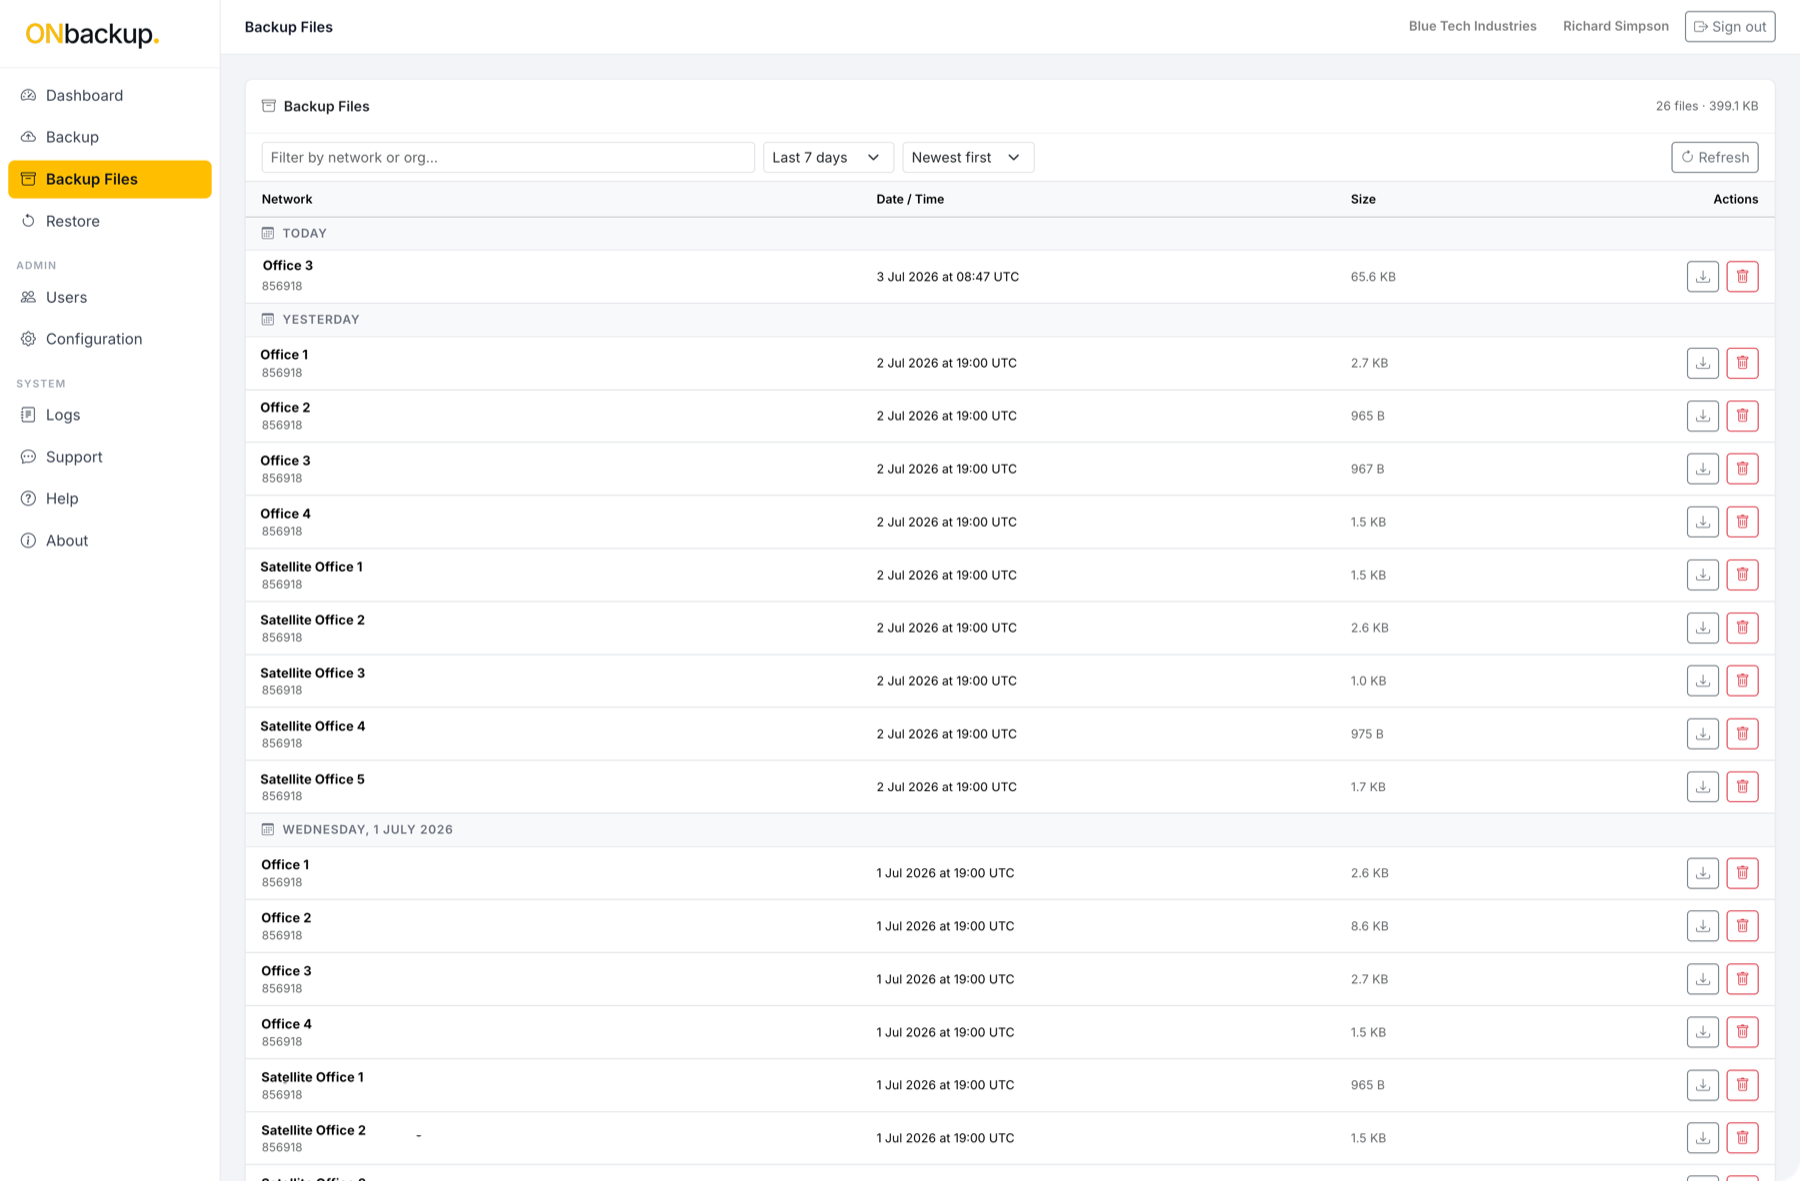This screenshot has width=1800, height=1181.
Task: Click the Network column header
Action: pyautogui.click(x=287, y=199)
